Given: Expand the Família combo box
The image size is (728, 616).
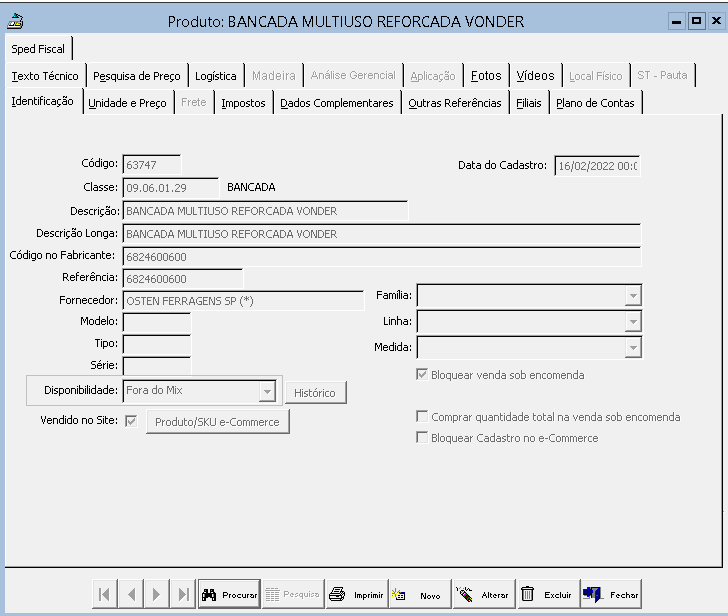Looking at the screenshot, I should coord(633,296).
